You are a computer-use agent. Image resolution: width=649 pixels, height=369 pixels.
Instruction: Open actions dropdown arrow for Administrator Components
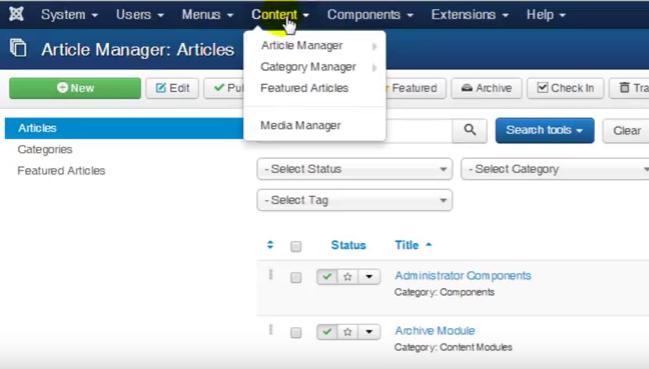[x=369, y=277]
